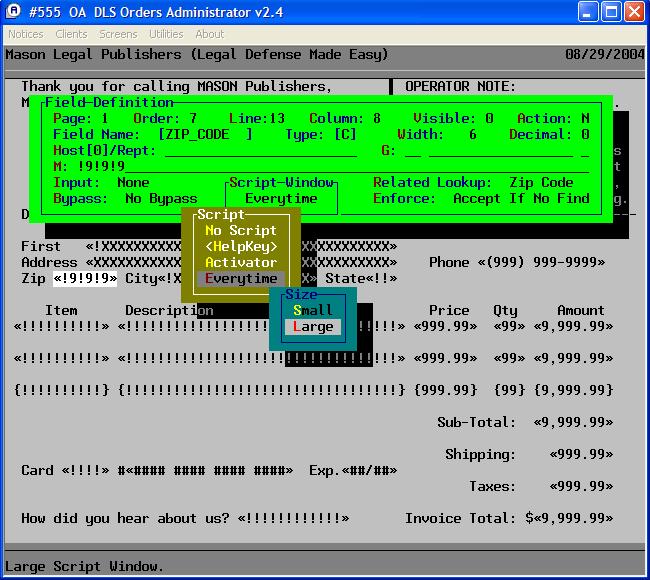Click Related Lookup Zip Code value

(541, 182)
